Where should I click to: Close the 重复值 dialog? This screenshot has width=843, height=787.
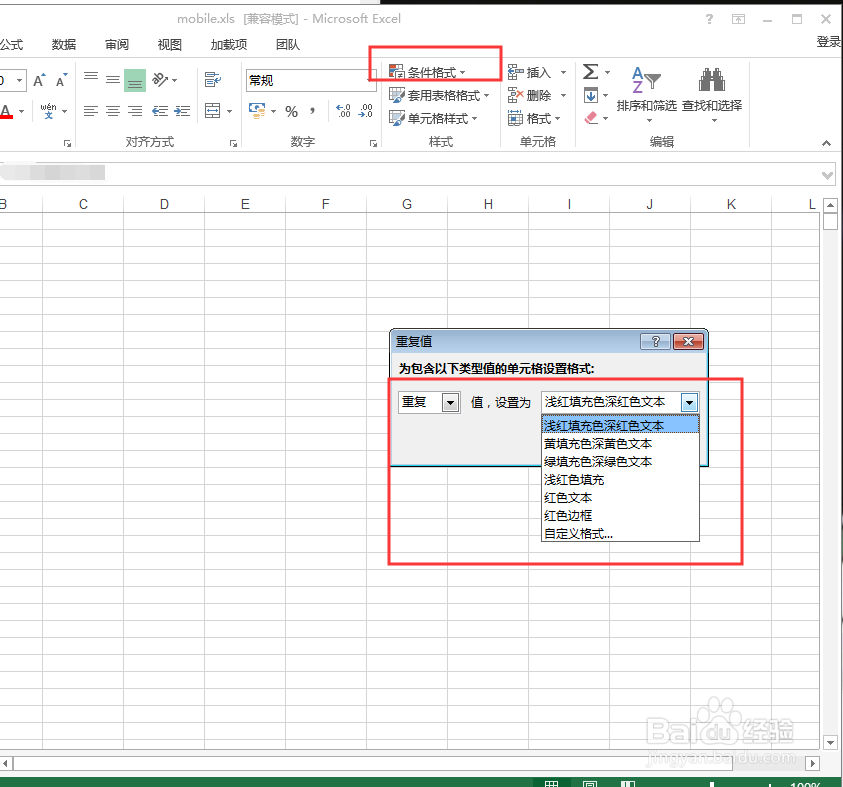[688, 341]
